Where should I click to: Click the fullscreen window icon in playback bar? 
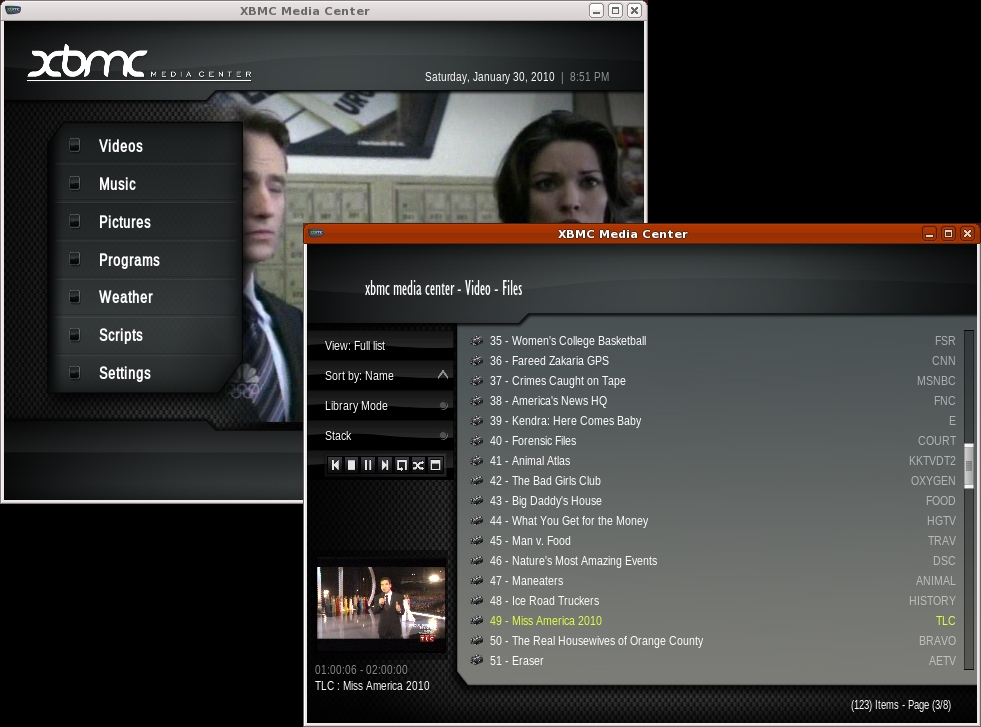tap(435, 465)
